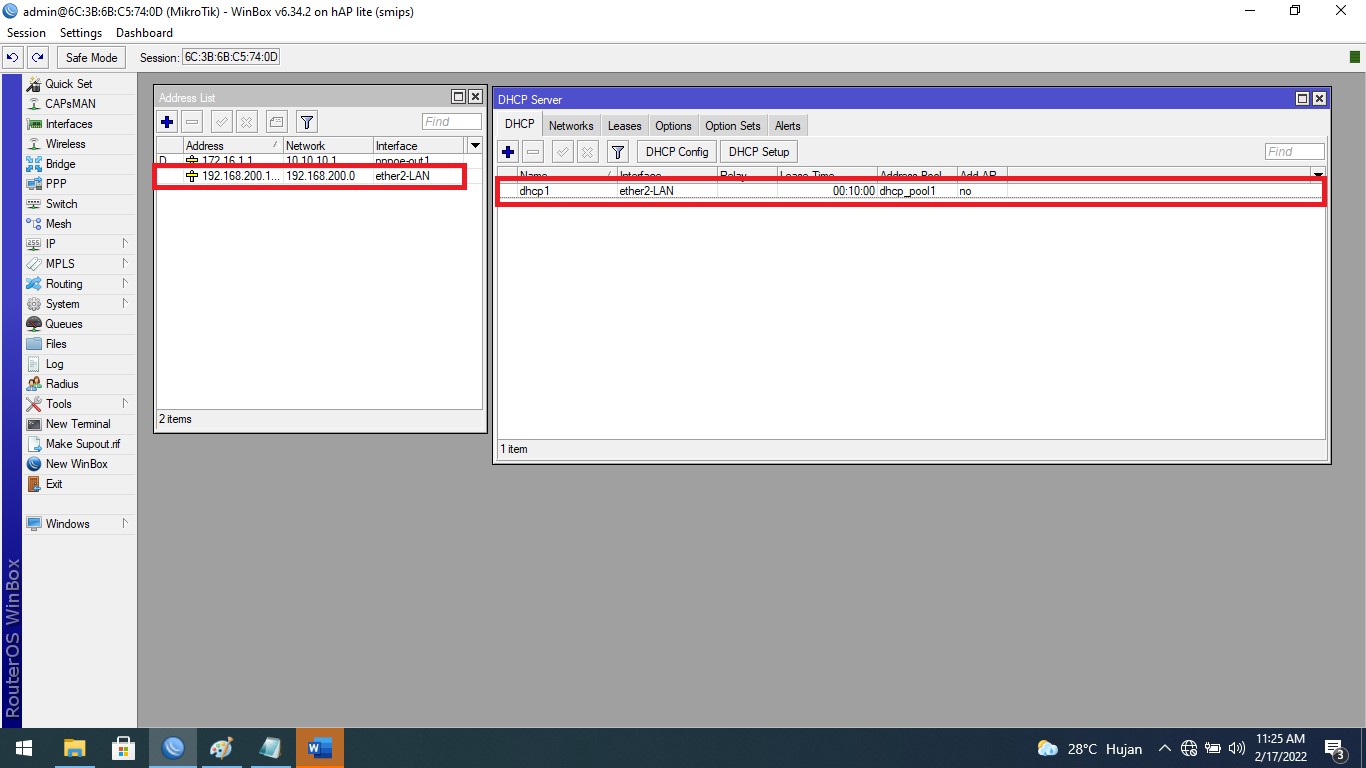Open Microsoft Word from the taskbar
The image size is (1366, 768).
click(x=320, y=748)
